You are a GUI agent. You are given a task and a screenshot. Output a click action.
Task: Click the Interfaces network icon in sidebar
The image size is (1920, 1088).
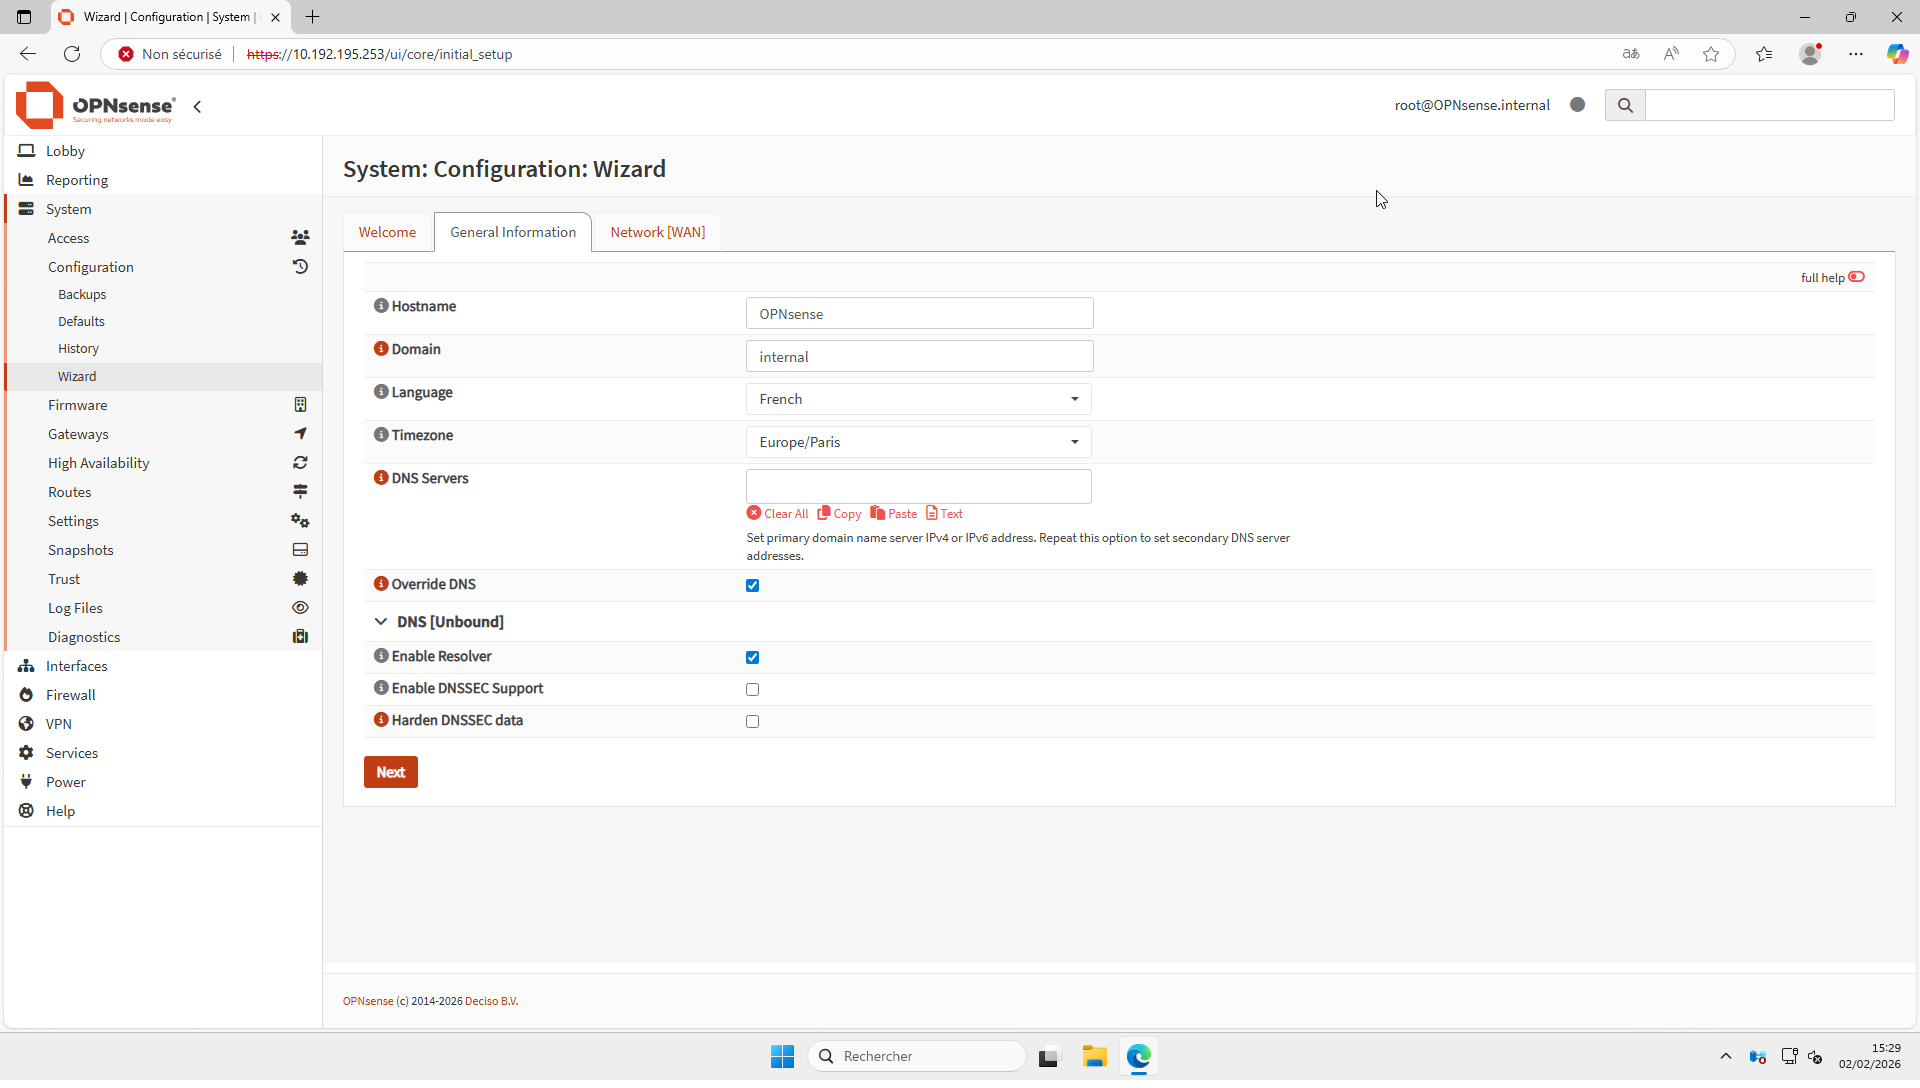26,666
